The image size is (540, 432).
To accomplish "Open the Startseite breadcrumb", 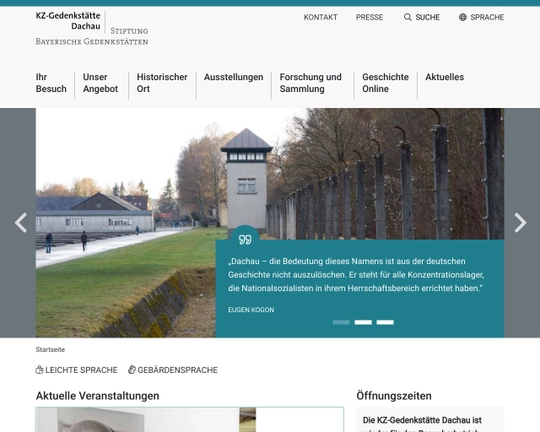I will (50, 349).
